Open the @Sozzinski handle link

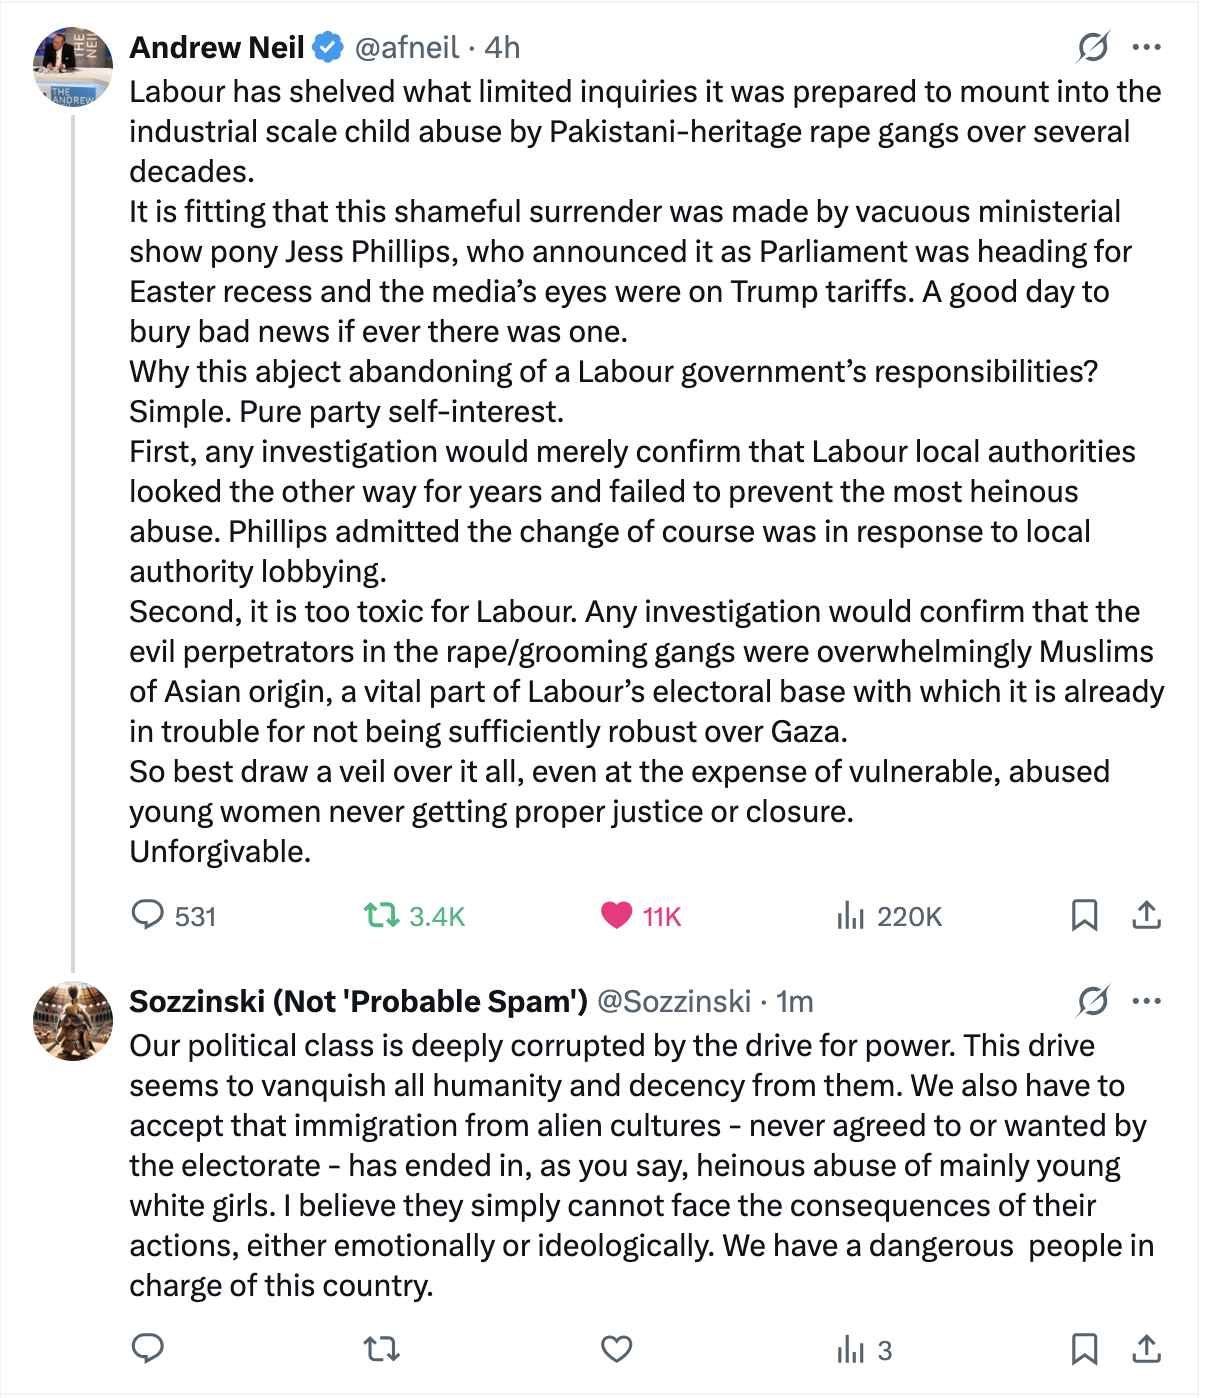[674, 1001]
